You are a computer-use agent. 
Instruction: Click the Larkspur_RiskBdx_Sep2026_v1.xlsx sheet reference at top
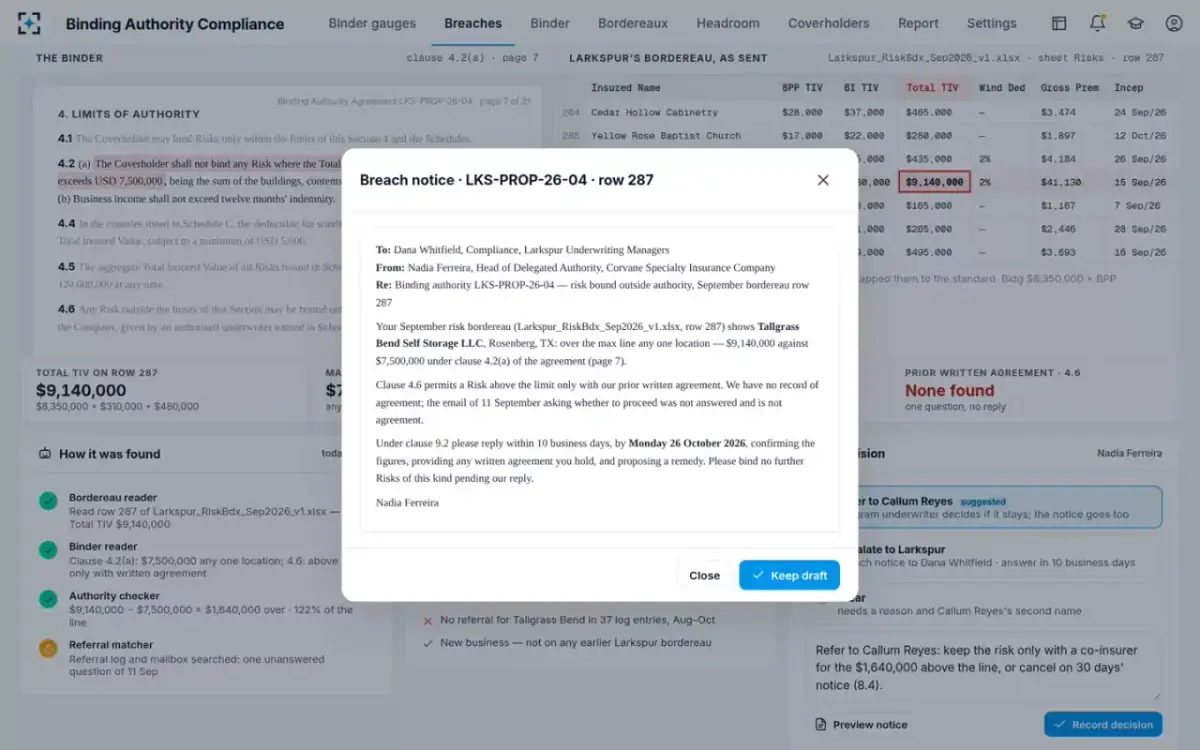coord(996,58)
